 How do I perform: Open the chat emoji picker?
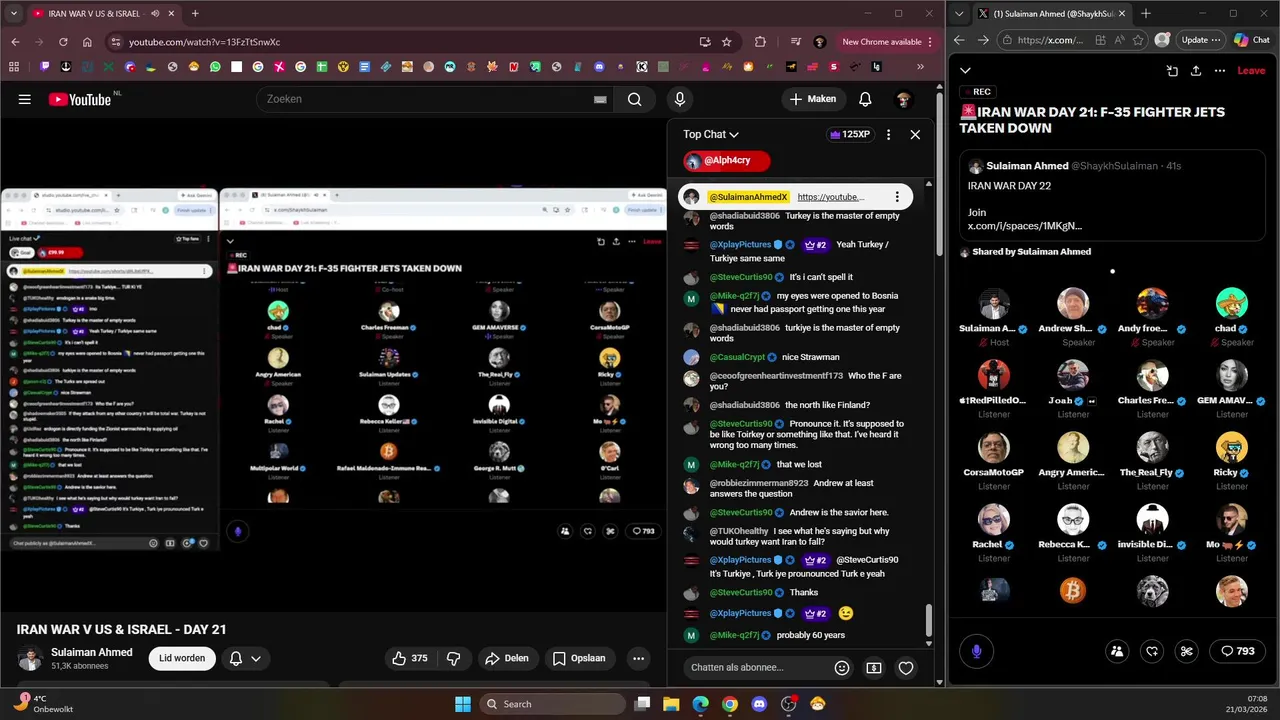842,667
